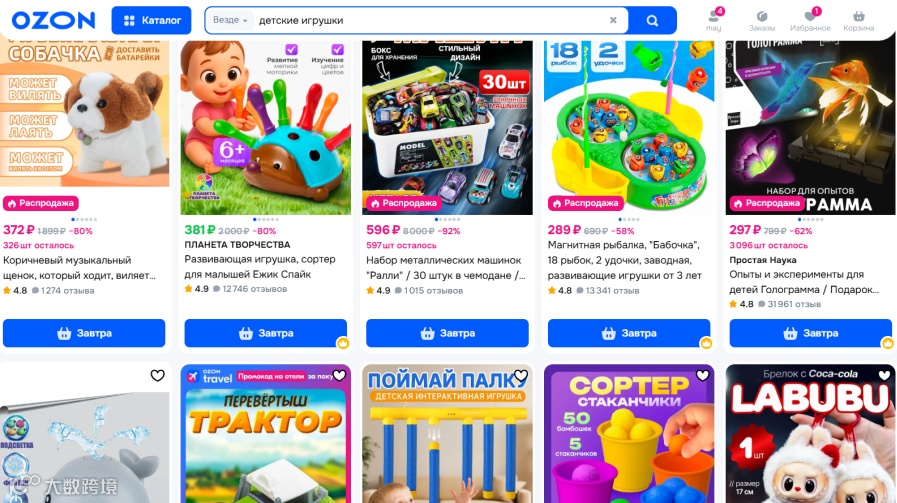Open the user profile icon with badge
This screenshot has width=897, height=503.
tap(713, 19)
